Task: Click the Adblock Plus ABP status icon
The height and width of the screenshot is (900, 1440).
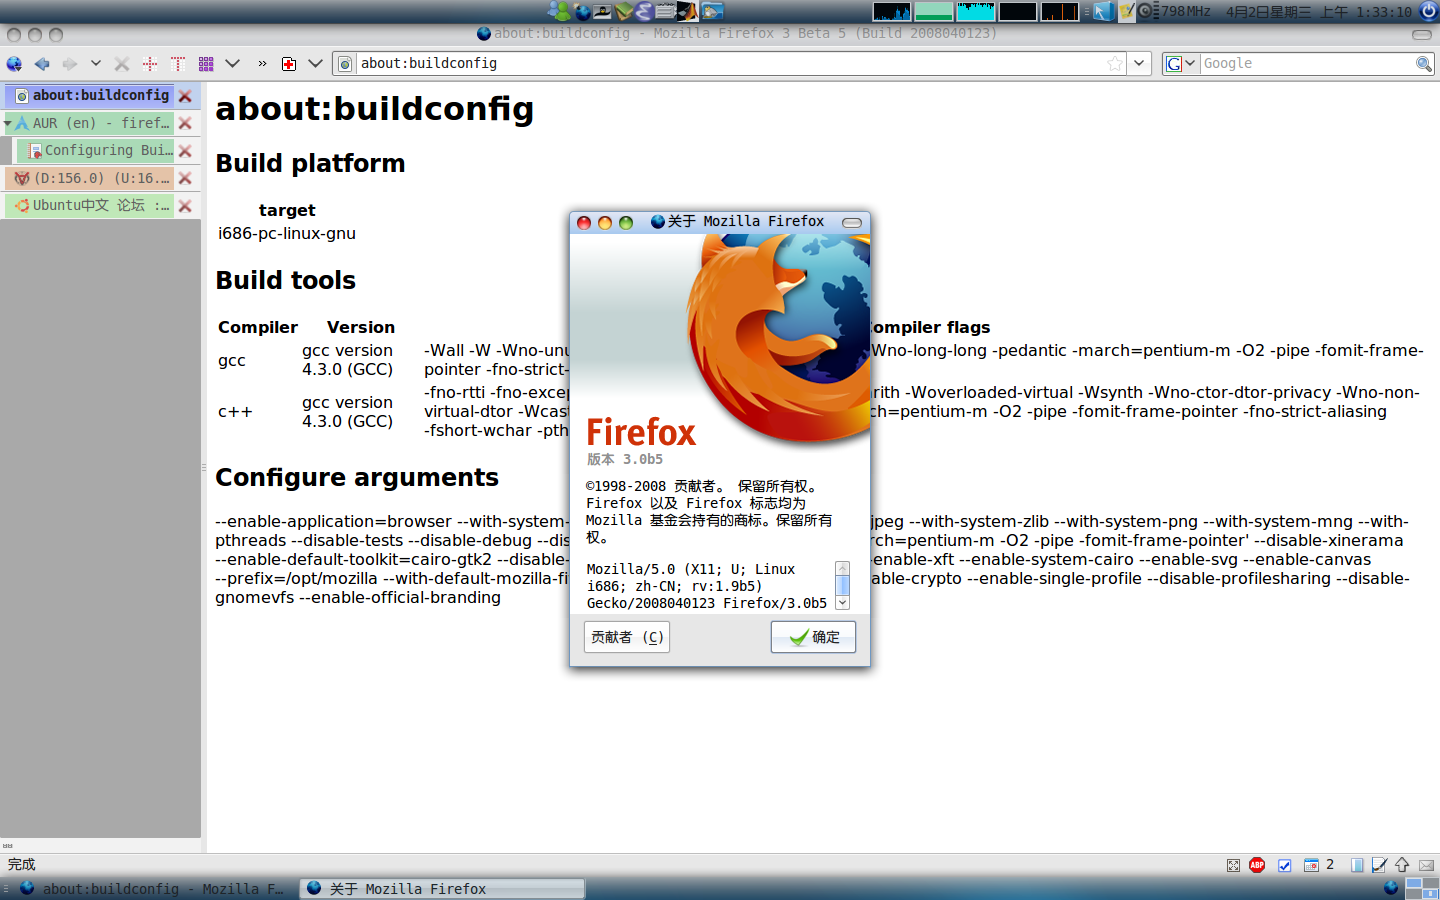Action: tap(1257, 865)
